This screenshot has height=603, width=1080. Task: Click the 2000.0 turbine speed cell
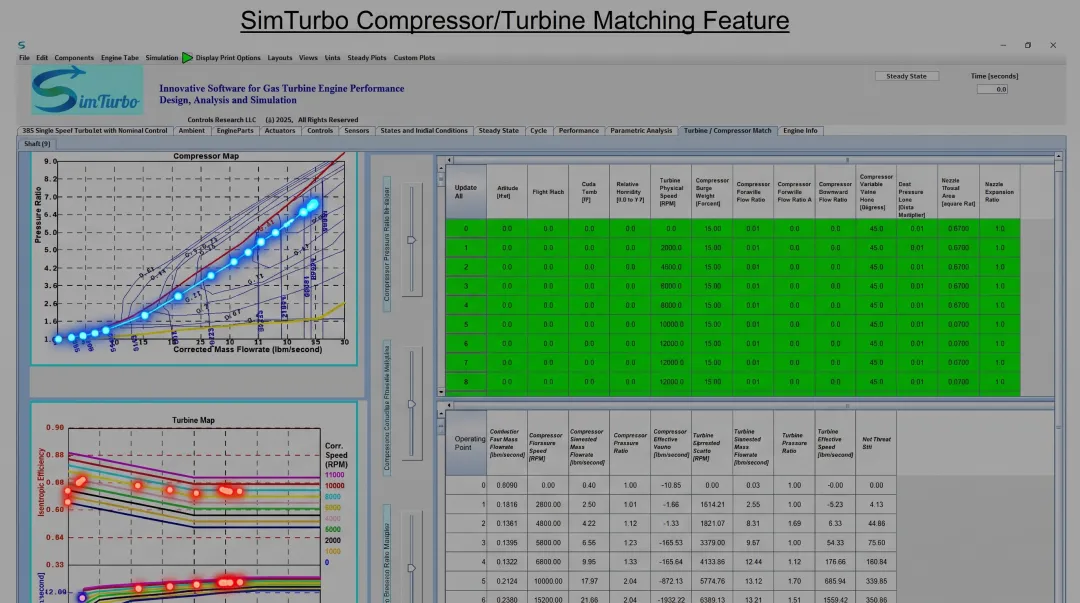(x=672, y=247)
